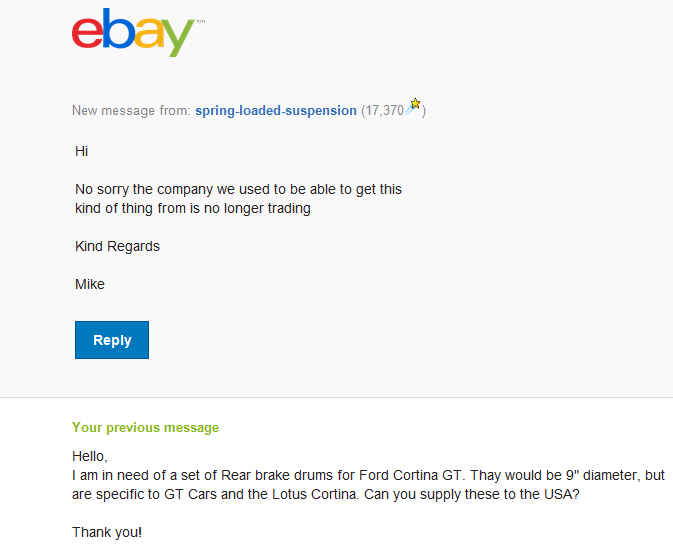The height and width of the screenshot is (551, 673).
Task: Click the "Can you supply these" line
Action: 326,494
